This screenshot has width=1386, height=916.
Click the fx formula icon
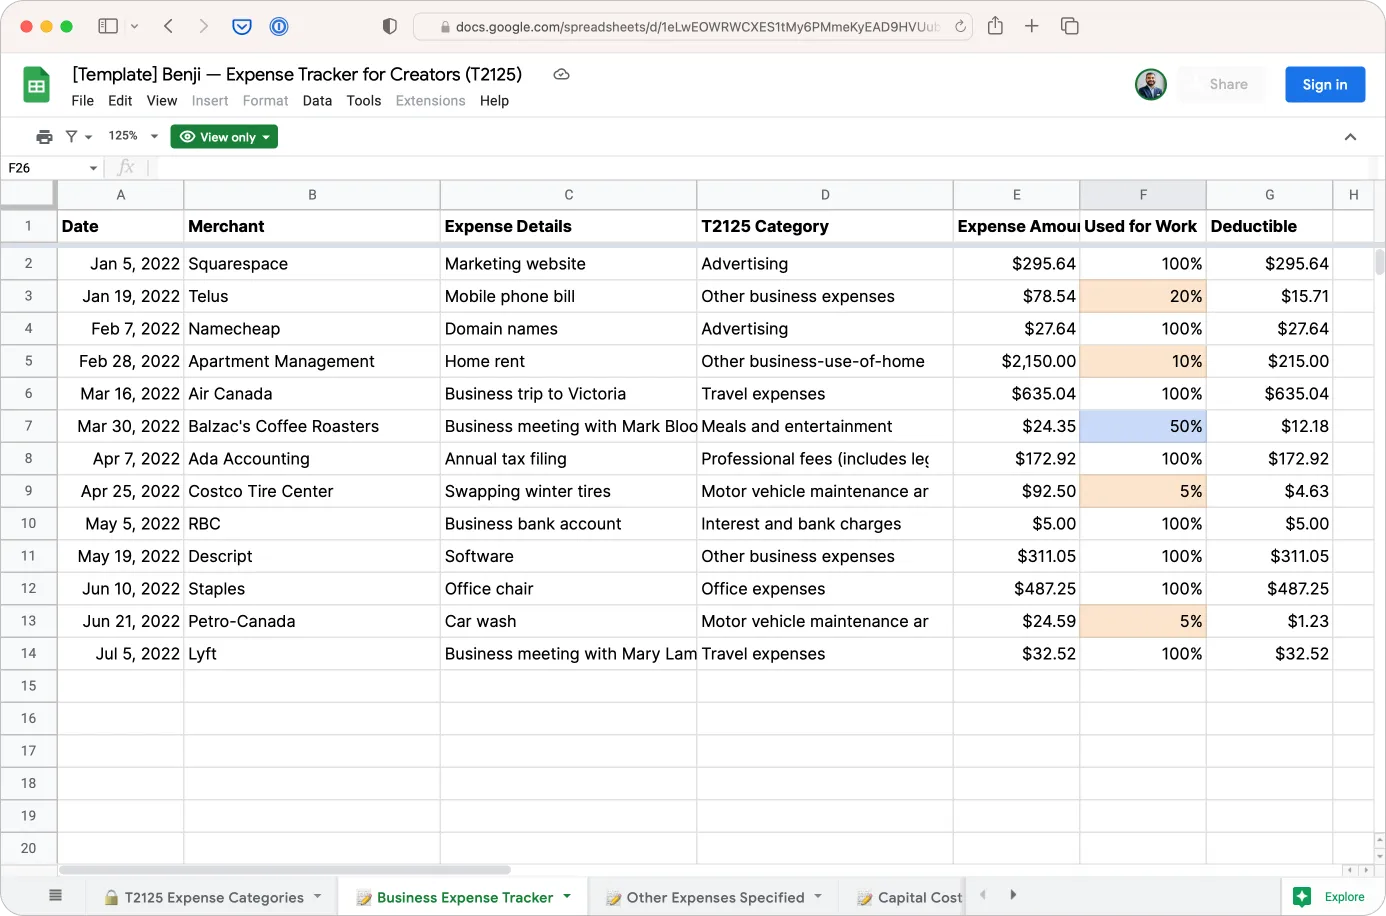[x=127, y=167]
